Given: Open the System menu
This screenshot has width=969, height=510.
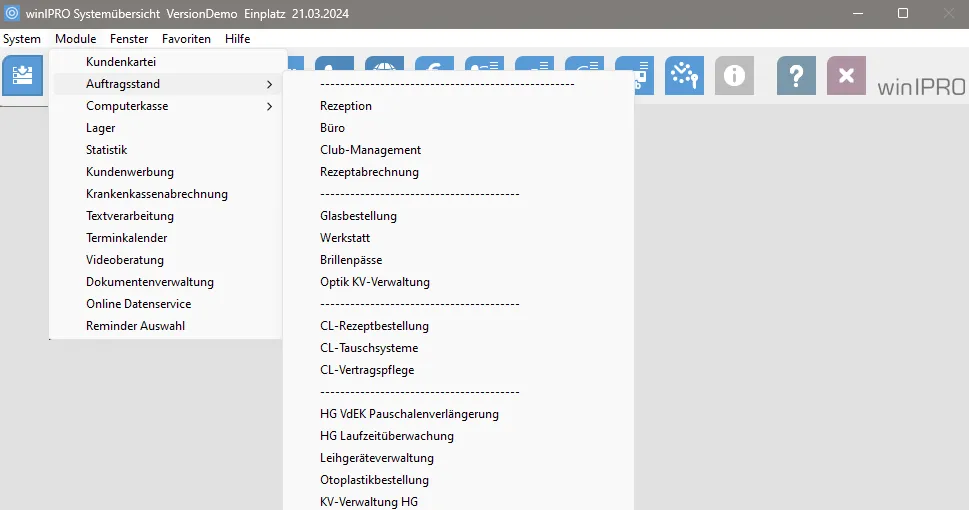Looking at the screenshot, I should point(22,39).
